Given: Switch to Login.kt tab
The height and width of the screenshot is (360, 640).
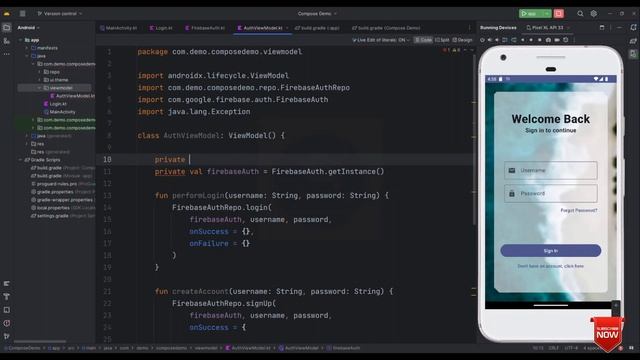Looking at the screenshot, I should (x=161, y=28).
